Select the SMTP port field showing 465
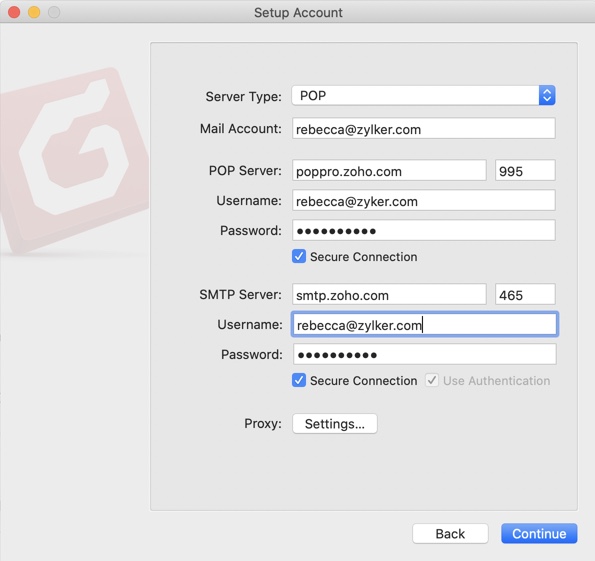Viewport: 595px width, 561px height. click(x=525, y=294)
